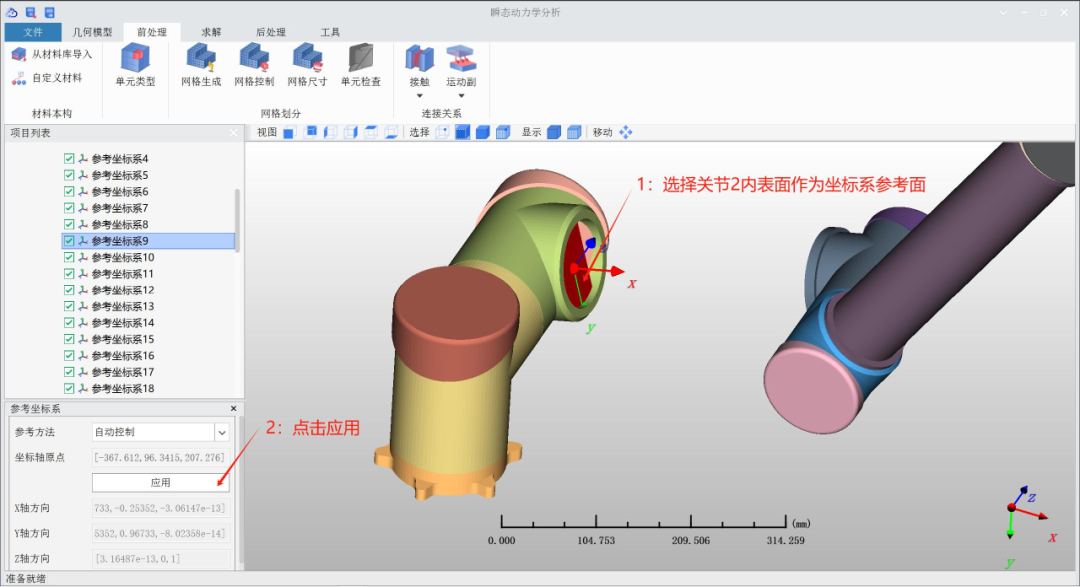
Task: Uncheck 参考坐标系5 checkbox
Action: (x=69, y=175)
